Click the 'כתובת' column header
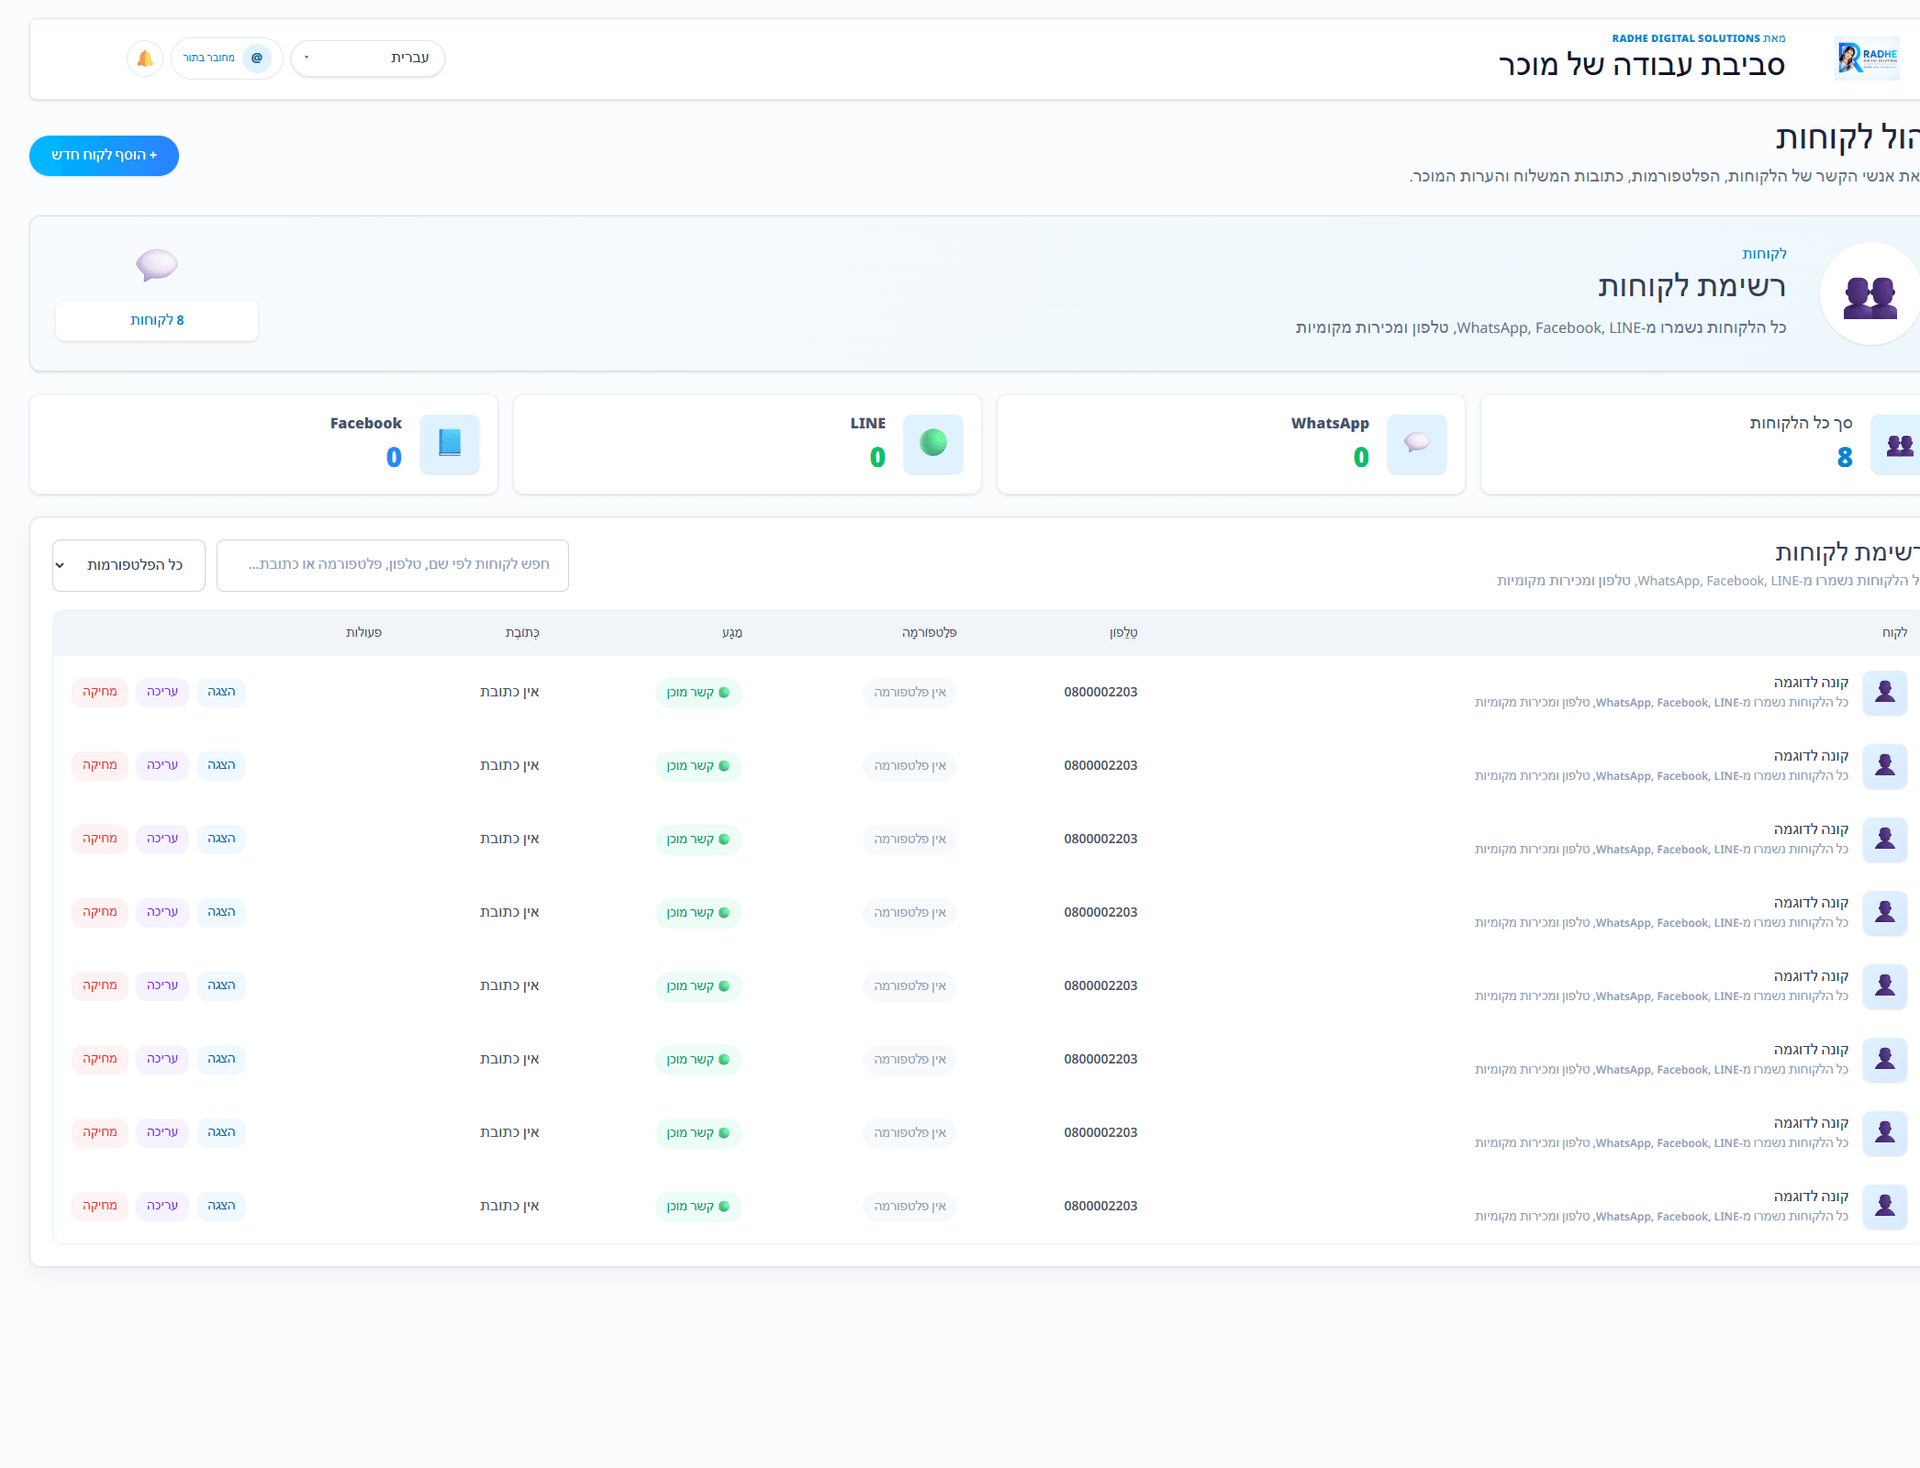Viewport: 1920px width, 1468px height. pos(522,633)
